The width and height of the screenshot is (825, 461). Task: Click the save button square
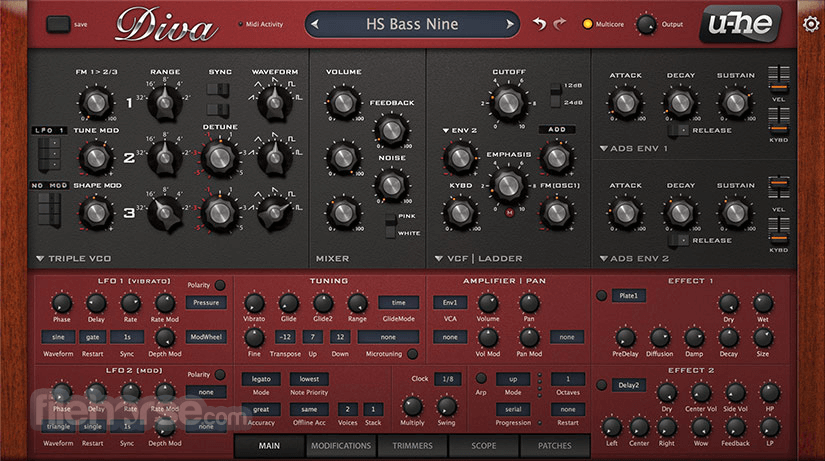point(58,24)
